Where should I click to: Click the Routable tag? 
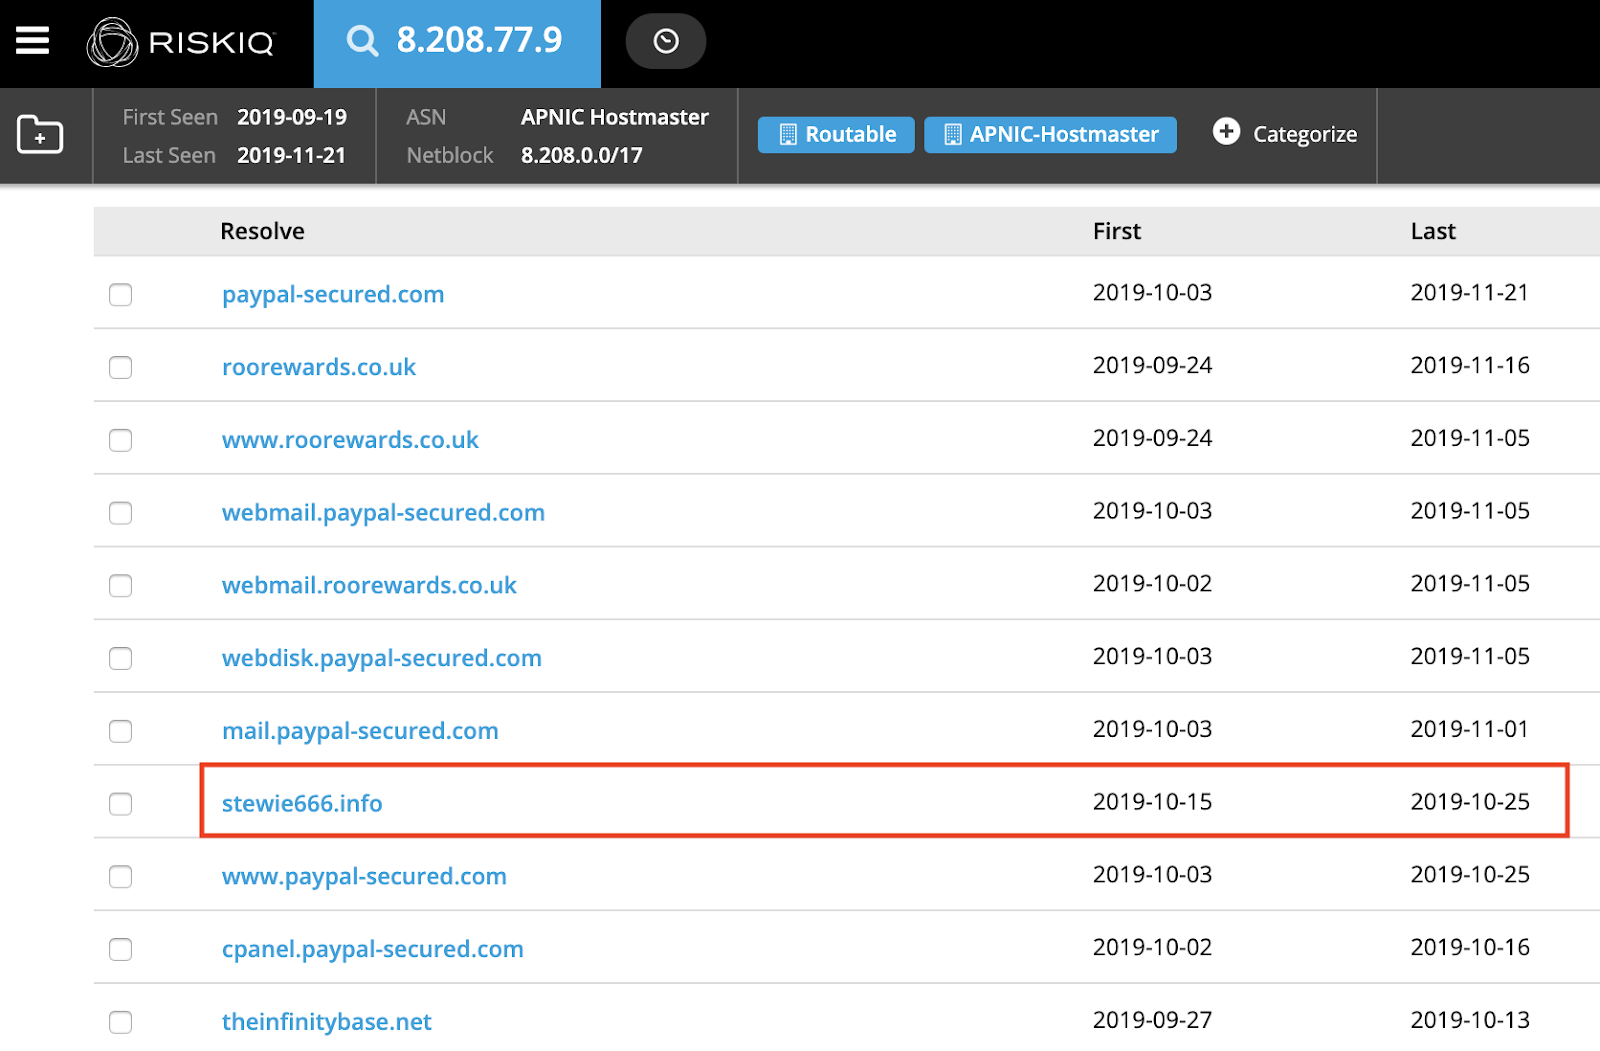(836, 135)
